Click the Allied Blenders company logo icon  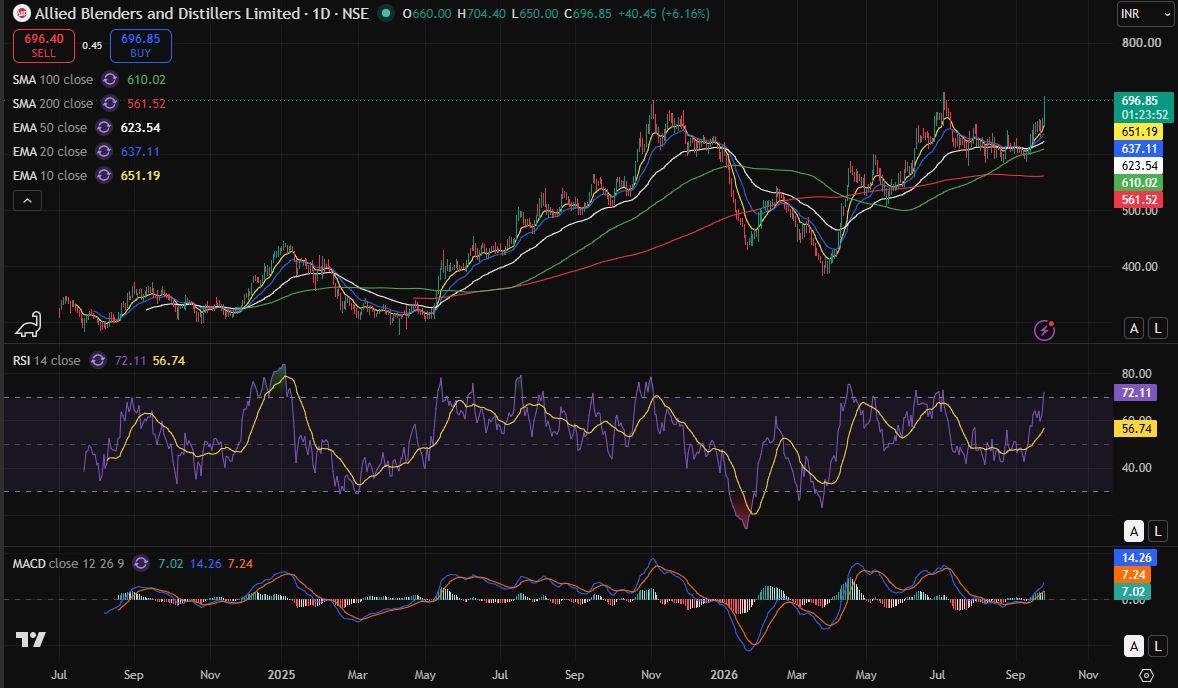[22, 14]
